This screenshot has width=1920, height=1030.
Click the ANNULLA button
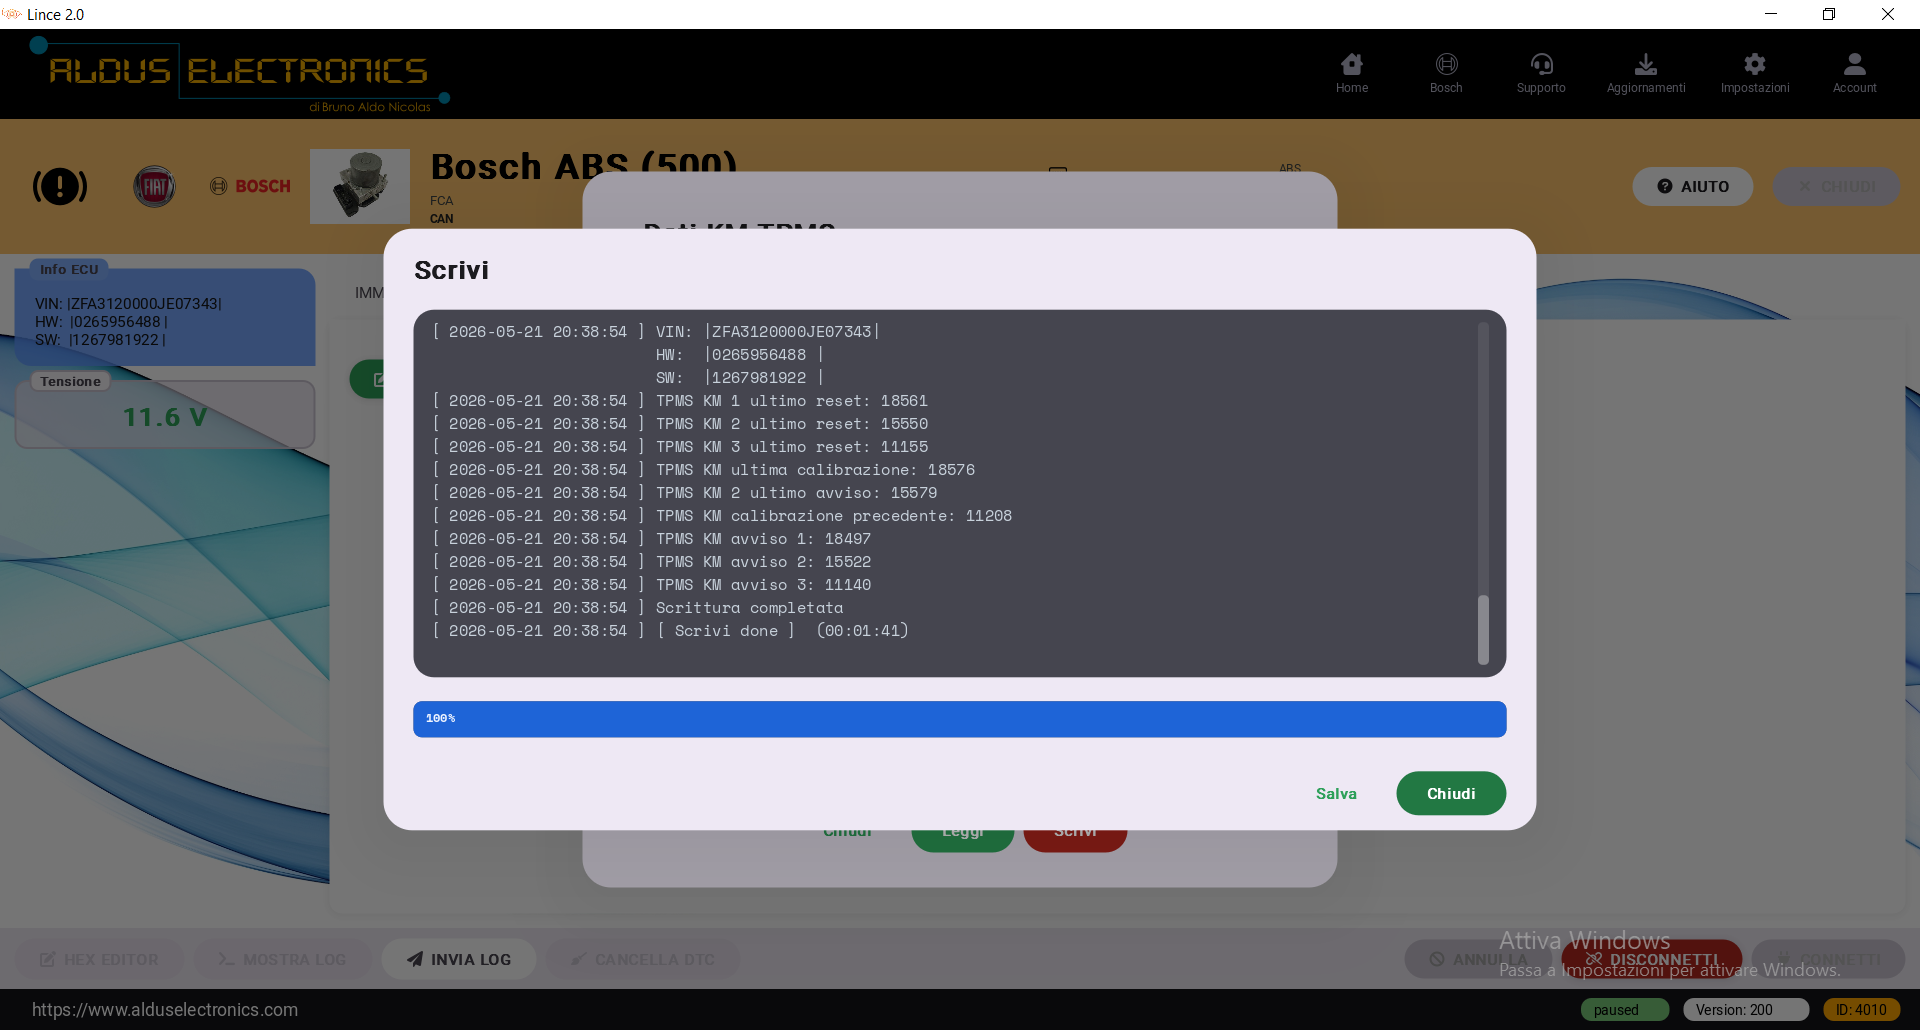point(1478,959)
